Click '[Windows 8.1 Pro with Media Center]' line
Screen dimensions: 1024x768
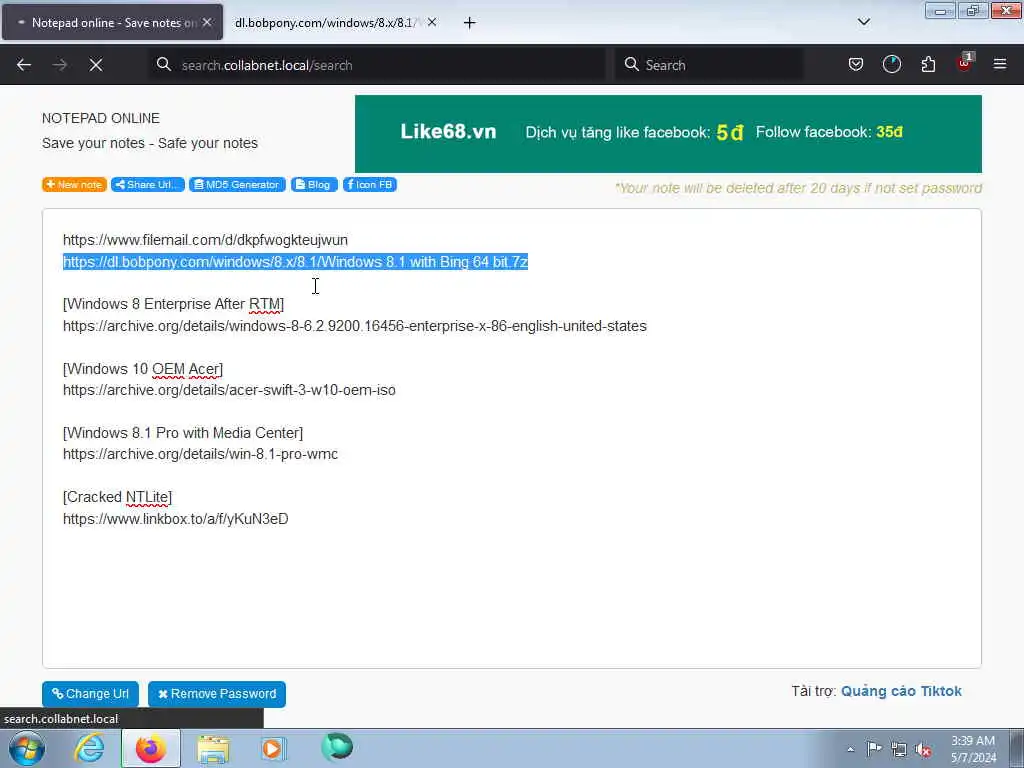click(183, 433)
